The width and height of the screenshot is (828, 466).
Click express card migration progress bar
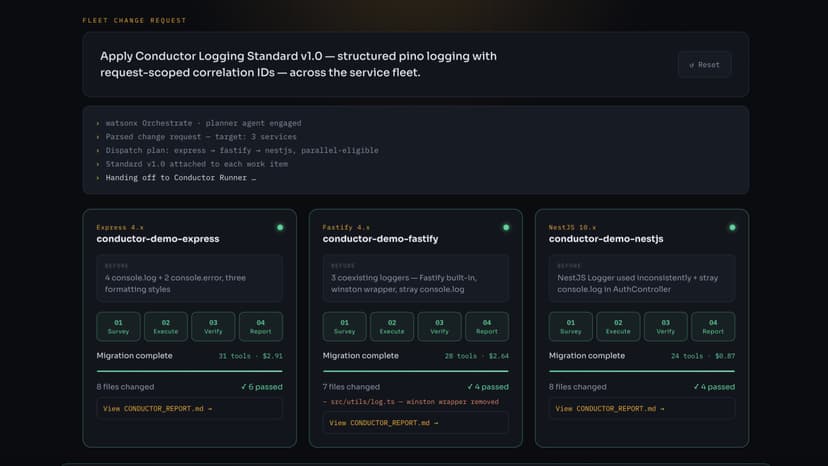click(x=189, y=371)
